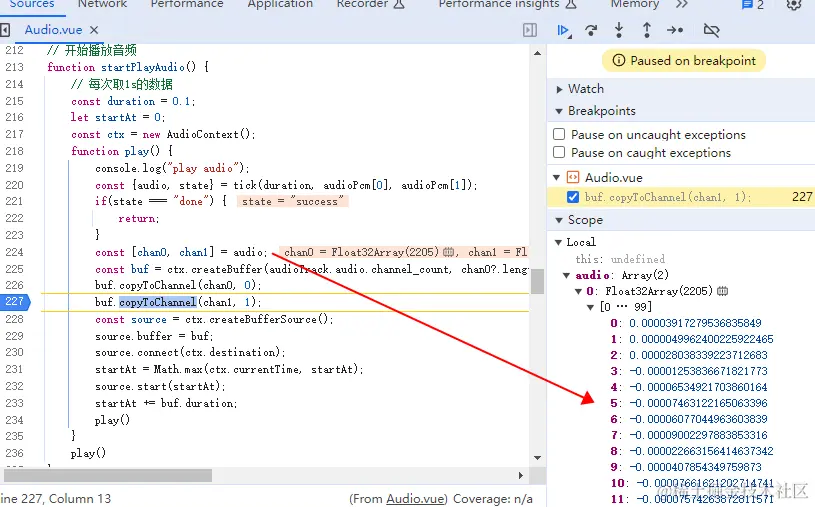Click startPlayAudio function name on line 213

[143, 67]
